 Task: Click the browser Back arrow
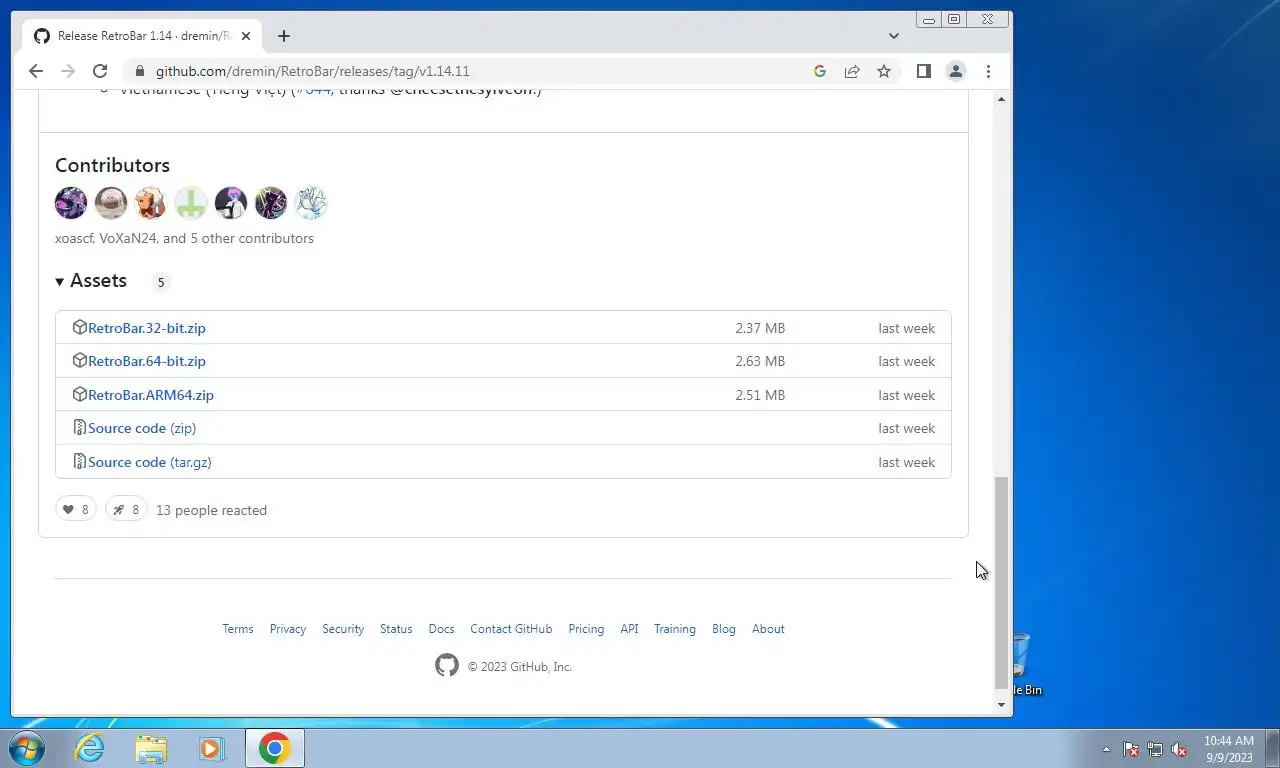pos(36,71)
